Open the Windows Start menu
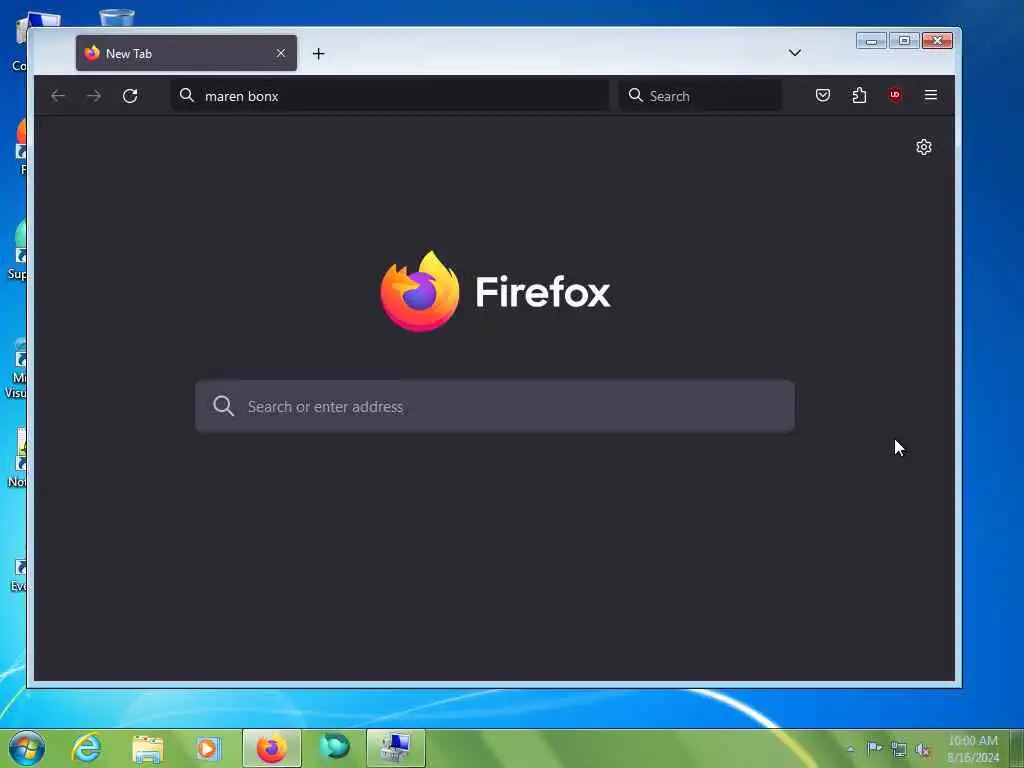This screenshot has width=1024, height=768. [27, 748]
